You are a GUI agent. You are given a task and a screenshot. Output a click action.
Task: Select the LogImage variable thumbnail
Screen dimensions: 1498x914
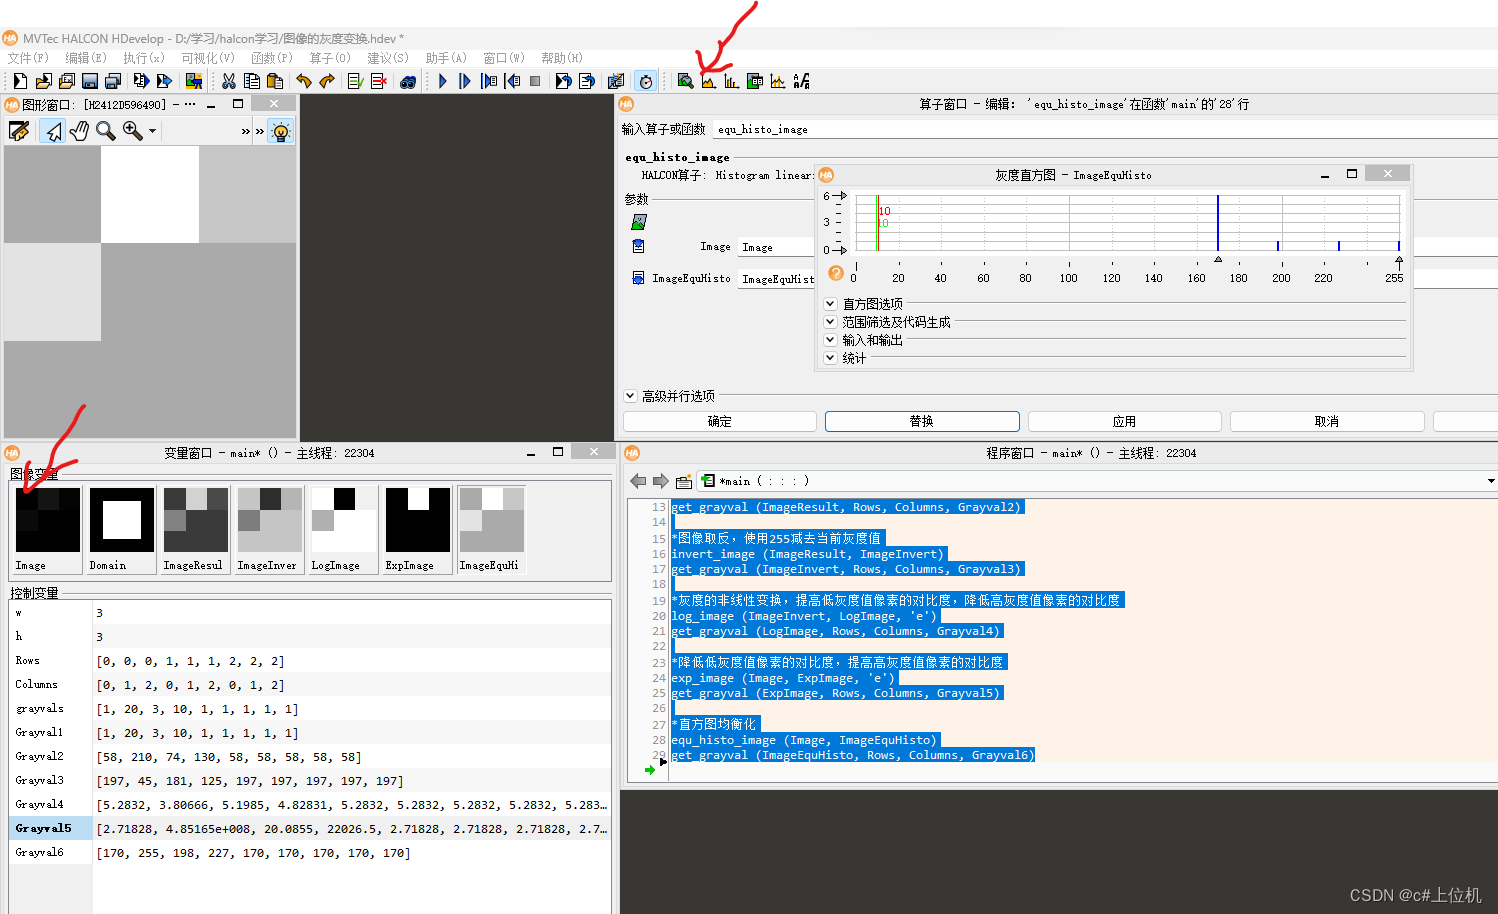(344, 529)
